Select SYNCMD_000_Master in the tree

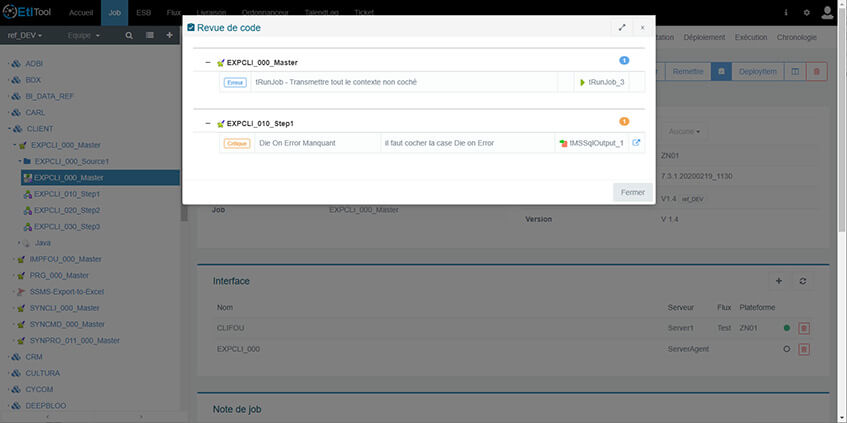click(67, 324)
